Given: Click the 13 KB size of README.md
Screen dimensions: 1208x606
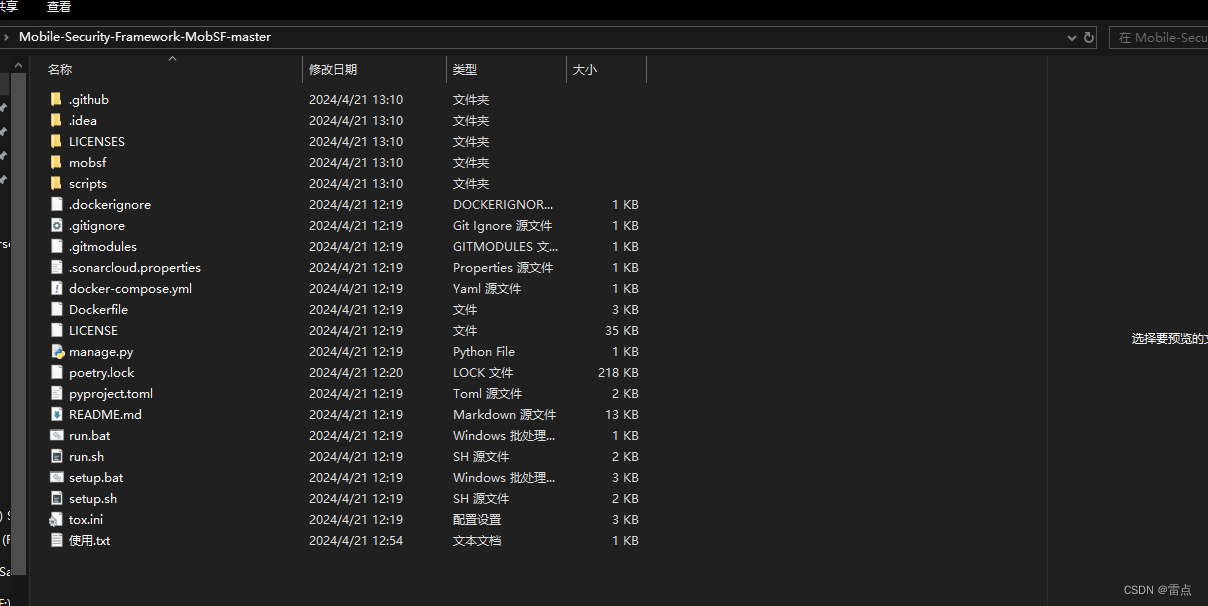Looking at the screenshot, I should pyautogui.click(x=622, y=414).
